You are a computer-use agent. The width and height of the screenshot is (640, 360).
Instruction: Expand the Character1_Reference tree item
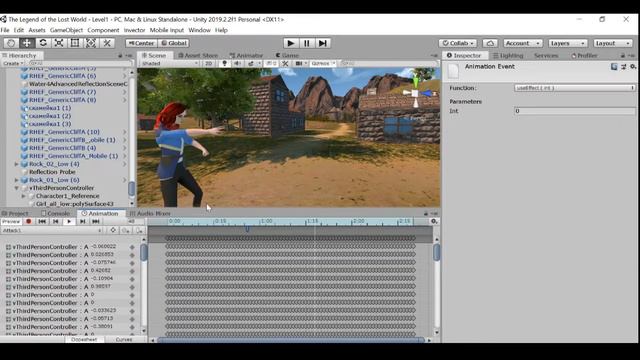(24, 196)
